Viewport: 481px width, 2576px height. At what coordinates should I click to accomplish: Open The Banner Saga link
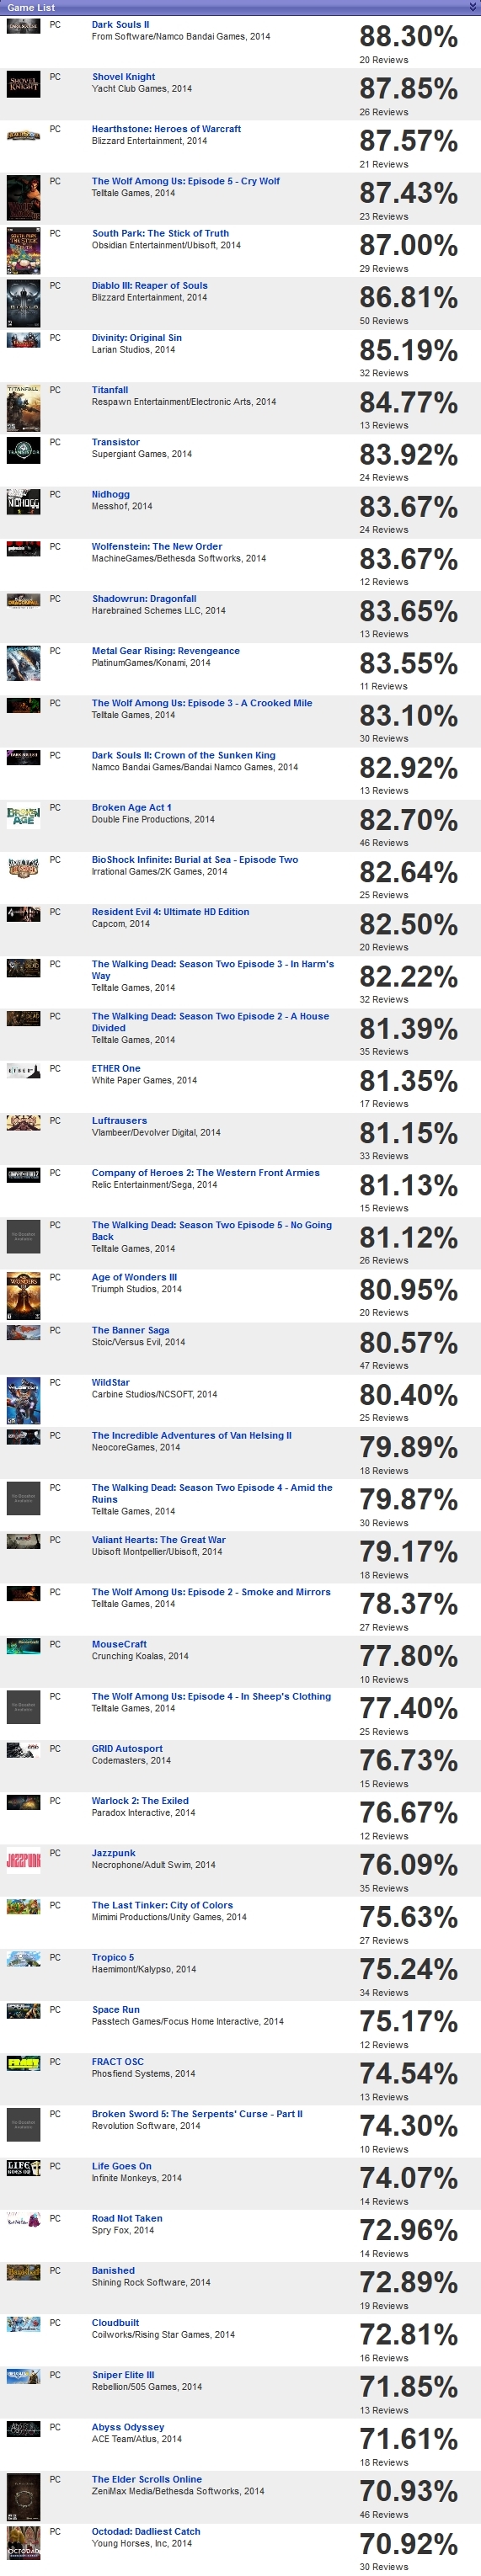[130, 1330]
